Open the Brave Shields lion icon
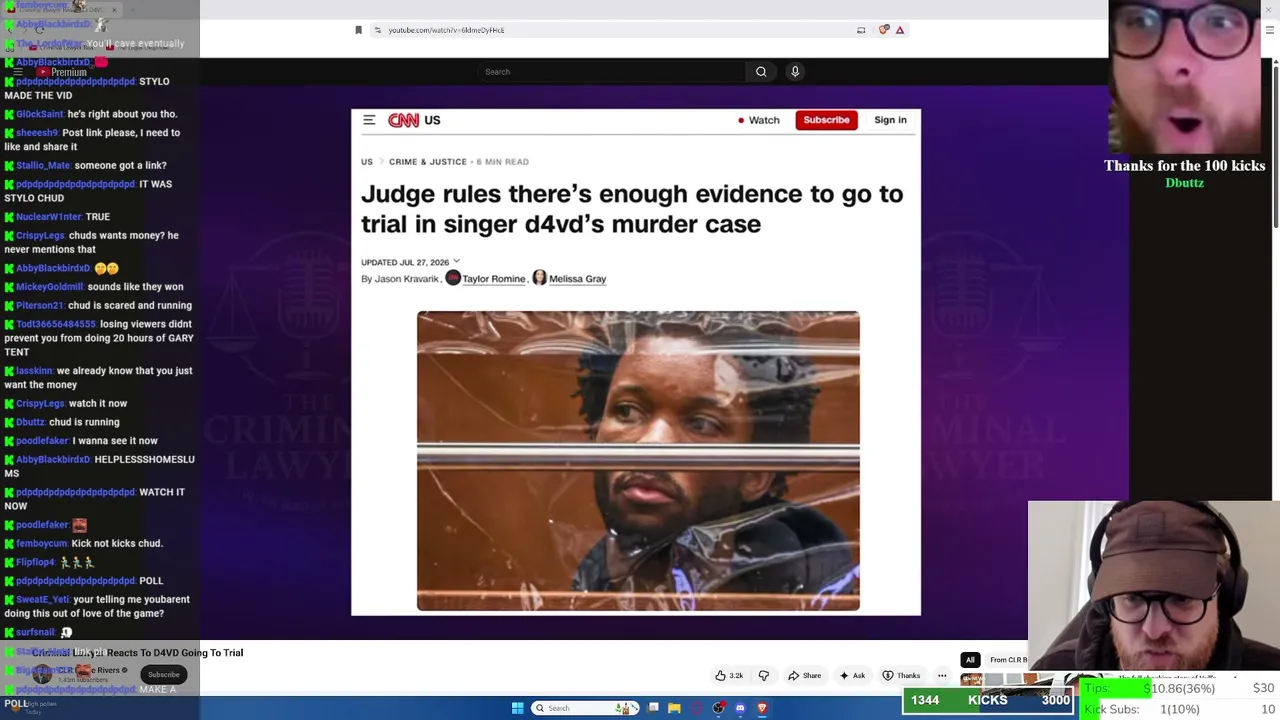 tap(883, 30)
